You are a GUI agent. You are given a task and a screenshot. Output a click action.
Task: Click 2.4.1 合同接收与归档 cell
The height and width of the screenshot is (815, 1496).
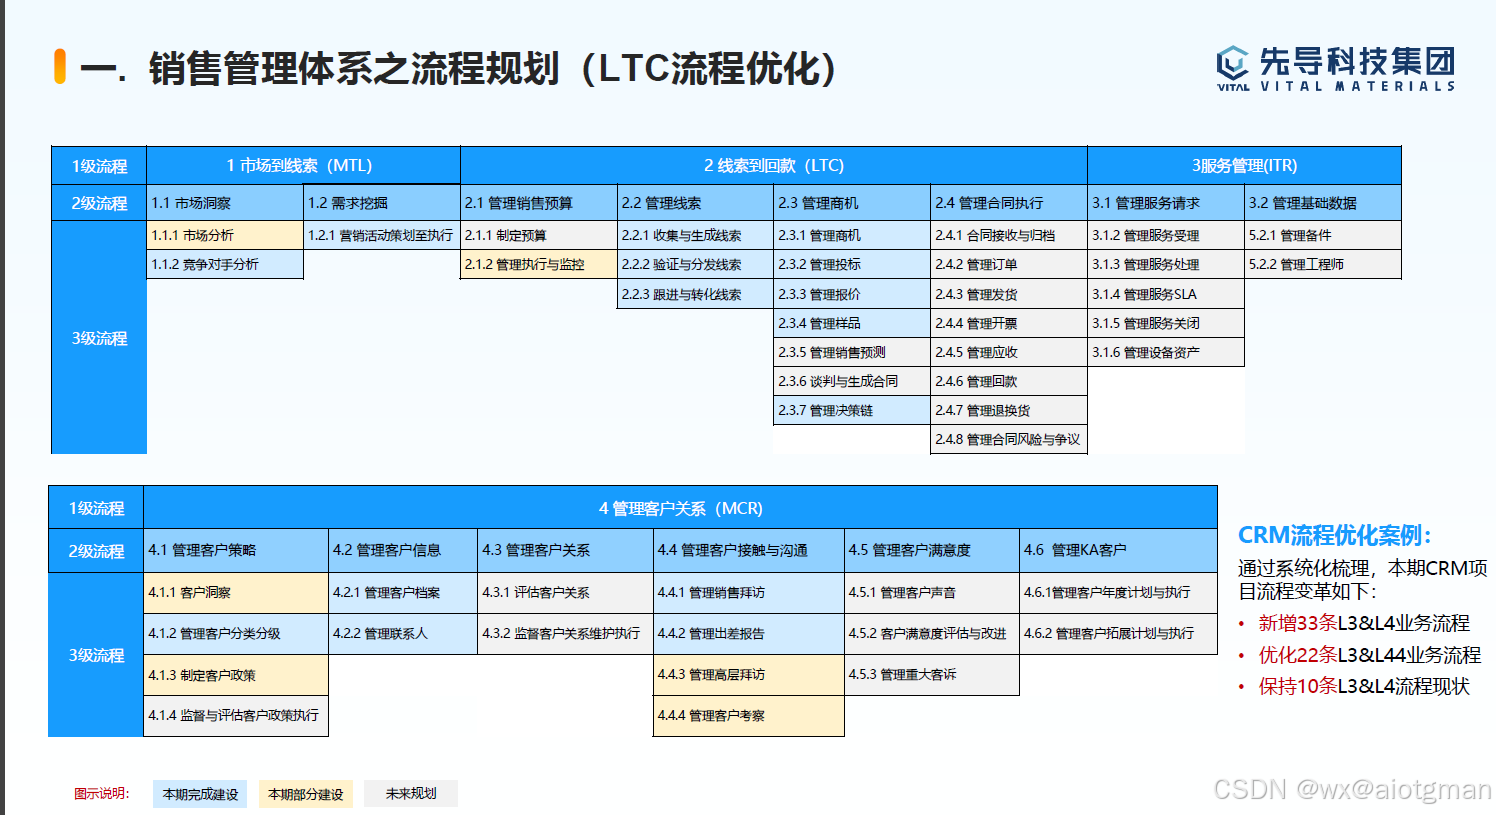1009,235
